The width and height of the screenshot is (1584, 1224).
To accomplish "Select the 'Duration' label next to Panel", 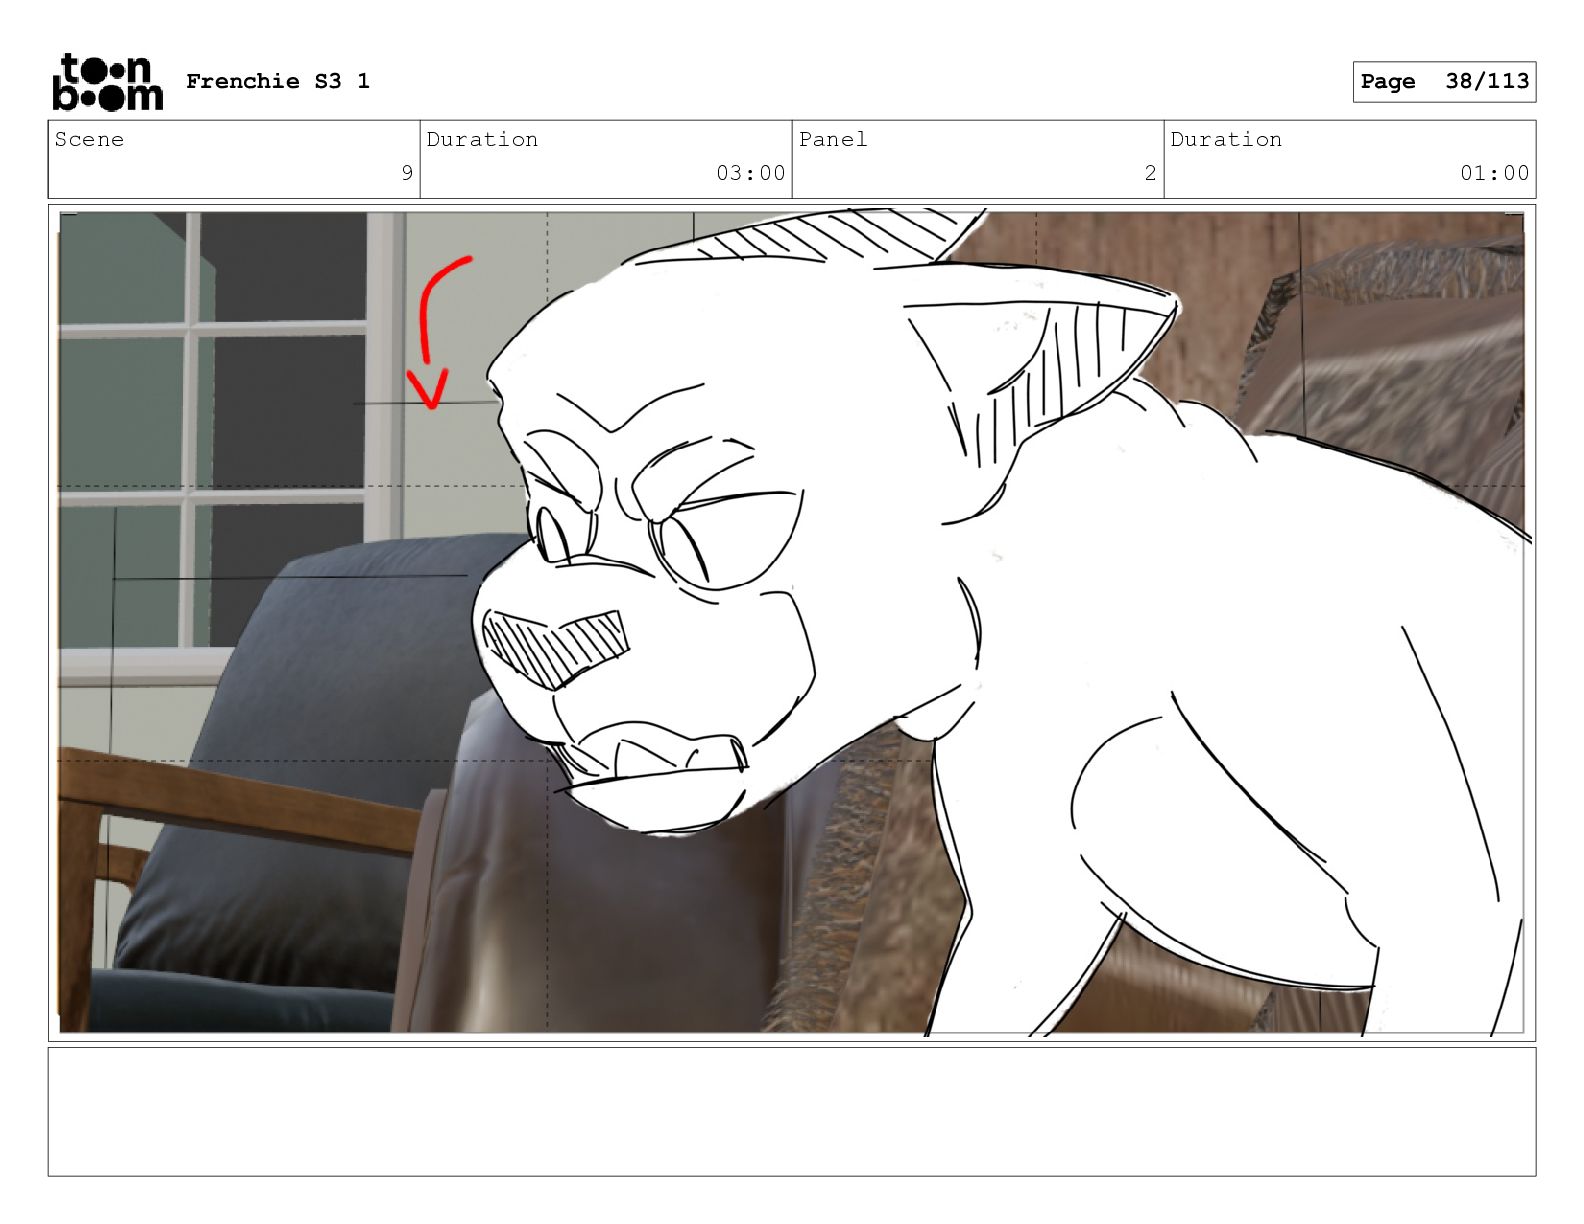I will [x=1226, y=139].
